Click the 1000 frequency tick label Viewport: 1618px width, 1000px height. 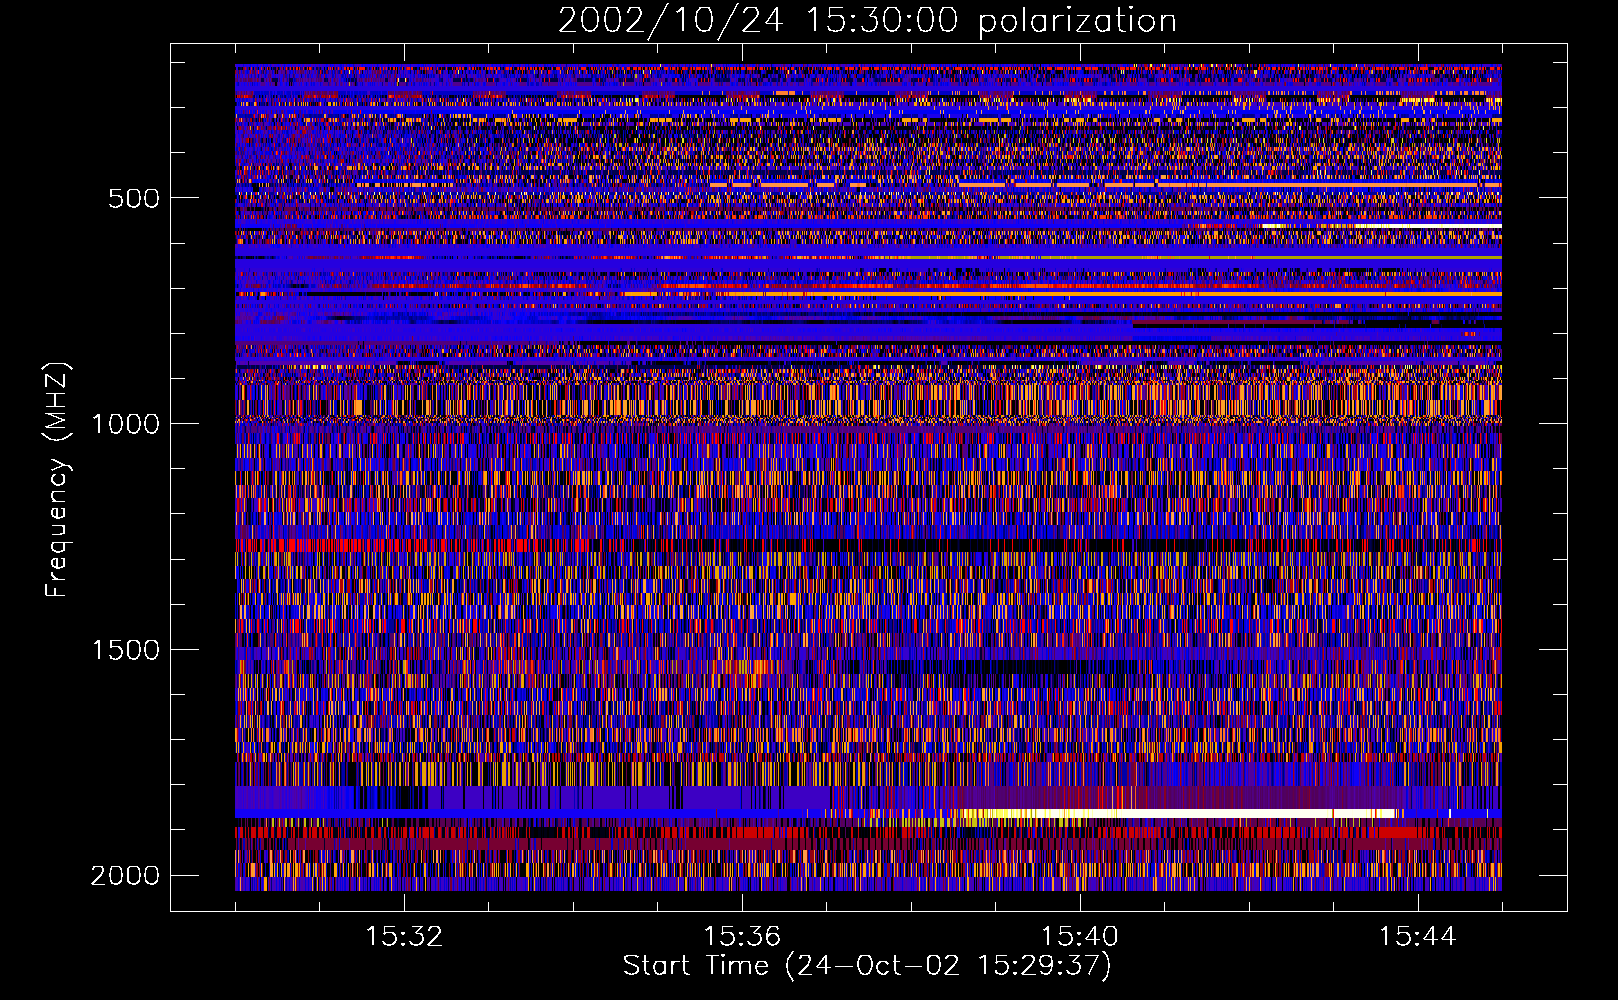pos(125,424)
